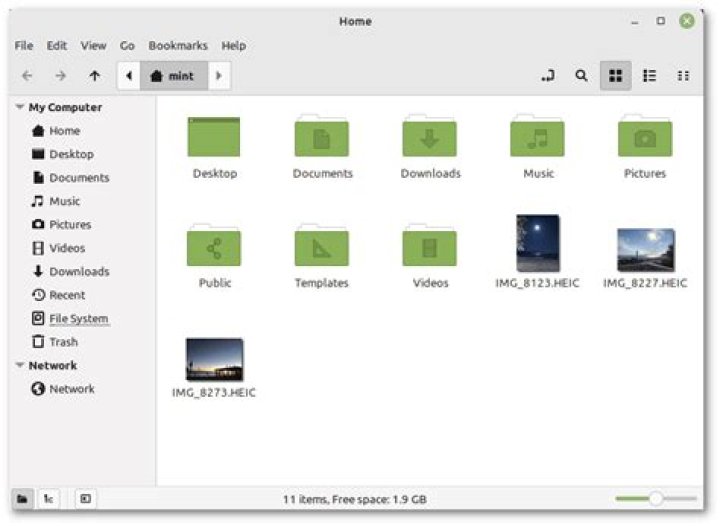
Task: Show tree view in the sidebar
Action: point(48,498)
